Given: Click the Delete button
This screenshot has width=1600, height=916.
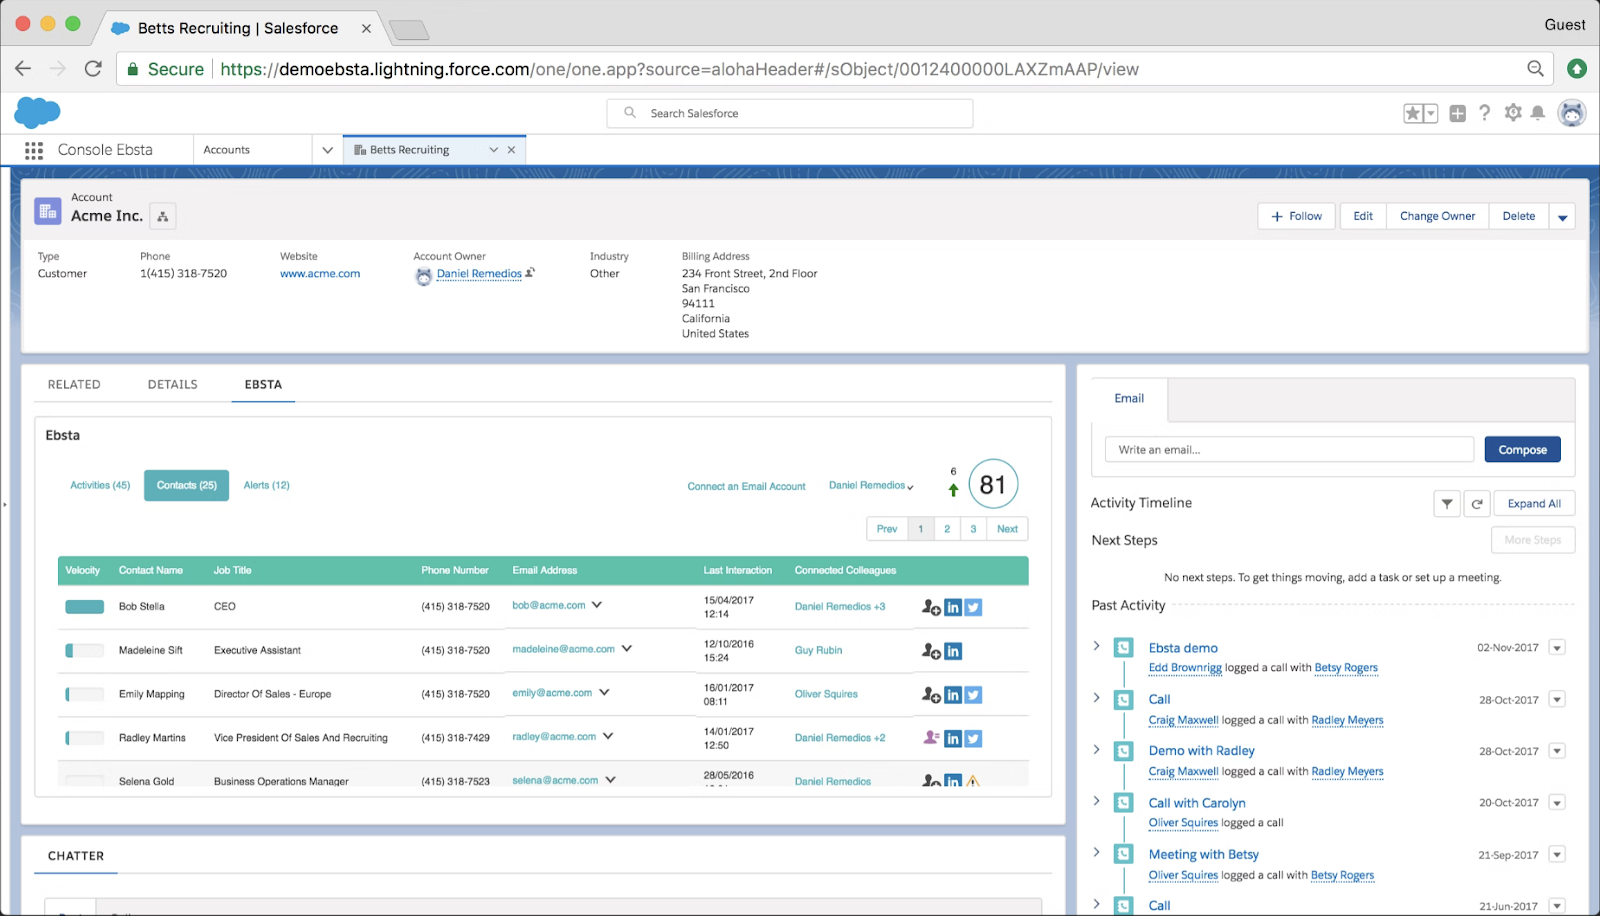Looking at the screenshot, I should tap(1518, 217).
